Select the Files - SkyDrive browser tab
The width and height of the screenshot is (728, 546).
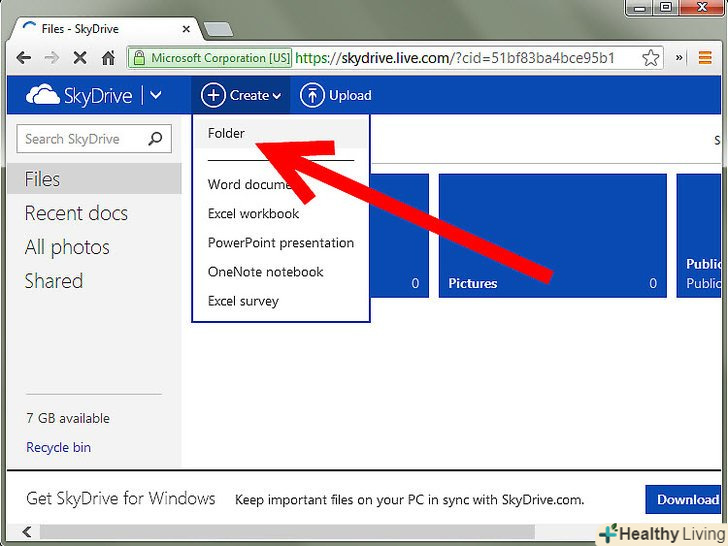coord(107,29)
